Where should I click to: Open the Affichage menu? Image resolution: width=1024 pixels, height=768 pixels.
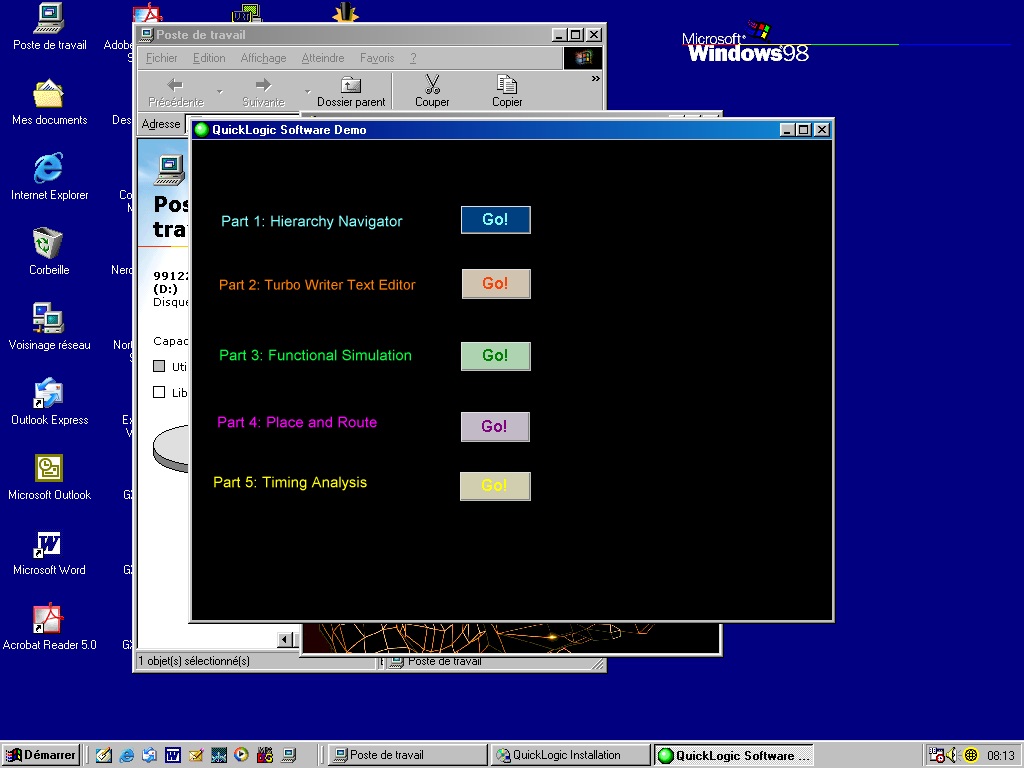pyautogui.click(x=263, y=58)
